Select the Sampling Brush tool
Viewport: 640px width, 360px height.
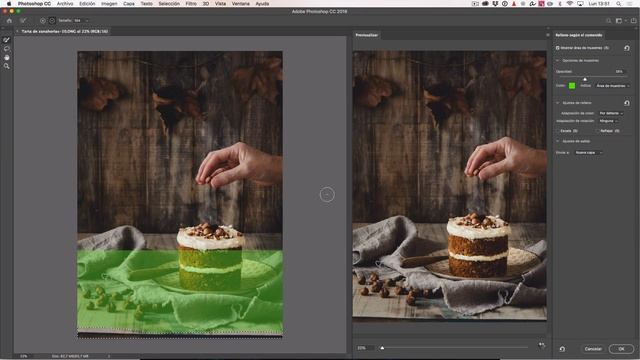(7, 40)
